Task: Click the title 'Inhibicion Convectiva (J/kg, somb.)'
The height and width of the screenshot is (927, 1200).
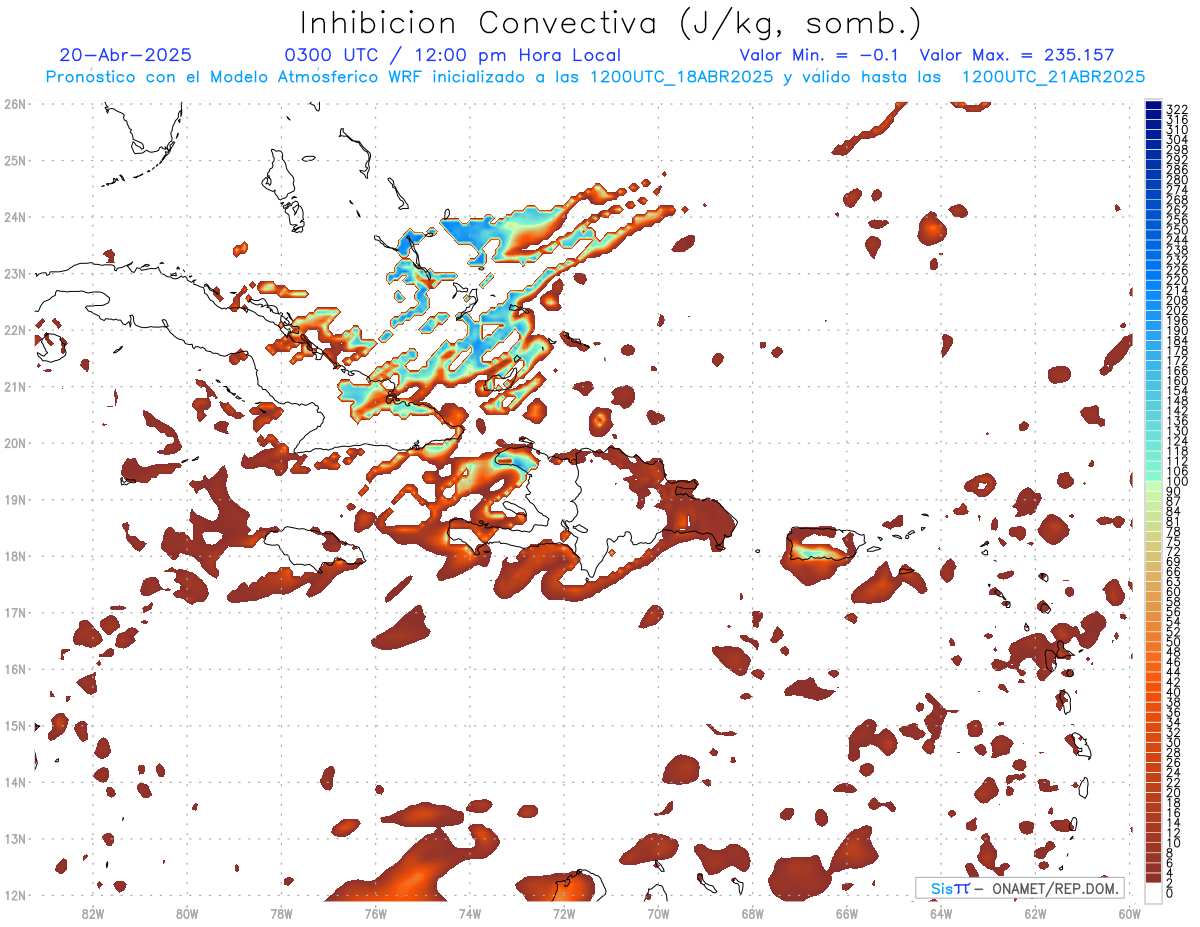Action: tap(610, 24)
